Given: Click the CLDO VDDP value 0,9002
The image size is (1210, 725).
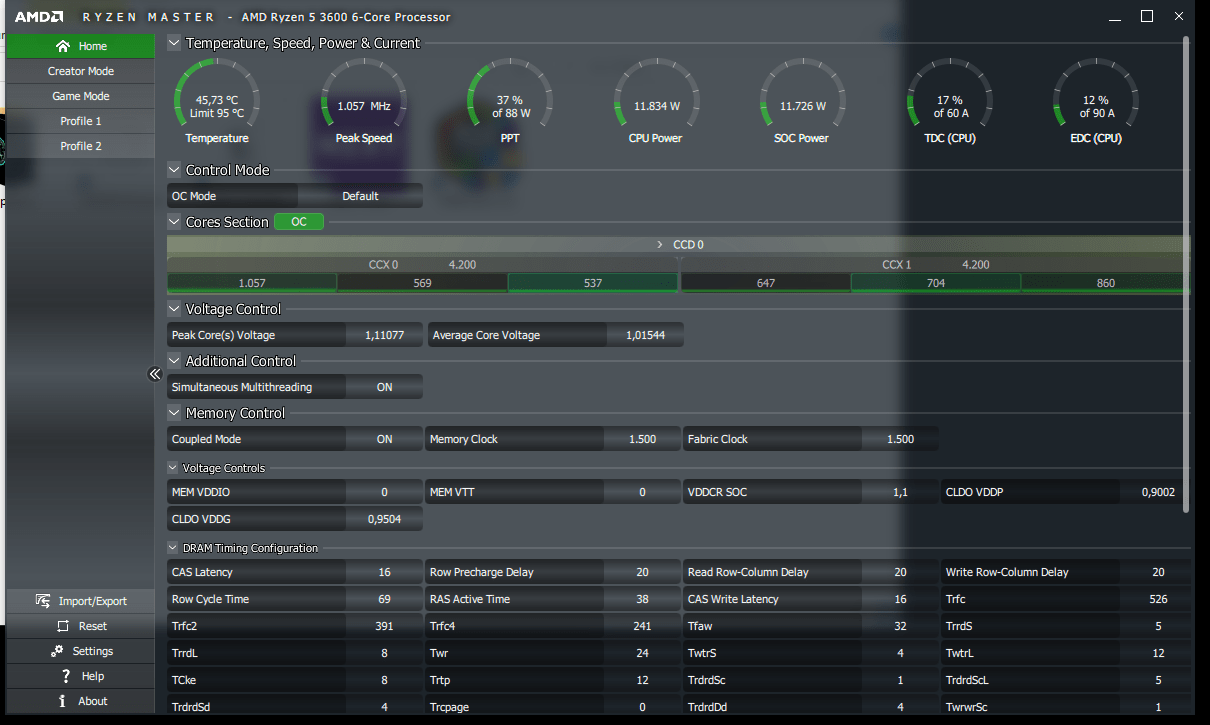Looking at the screenshot, I should pyautogui.click(x=1158, y=492).
